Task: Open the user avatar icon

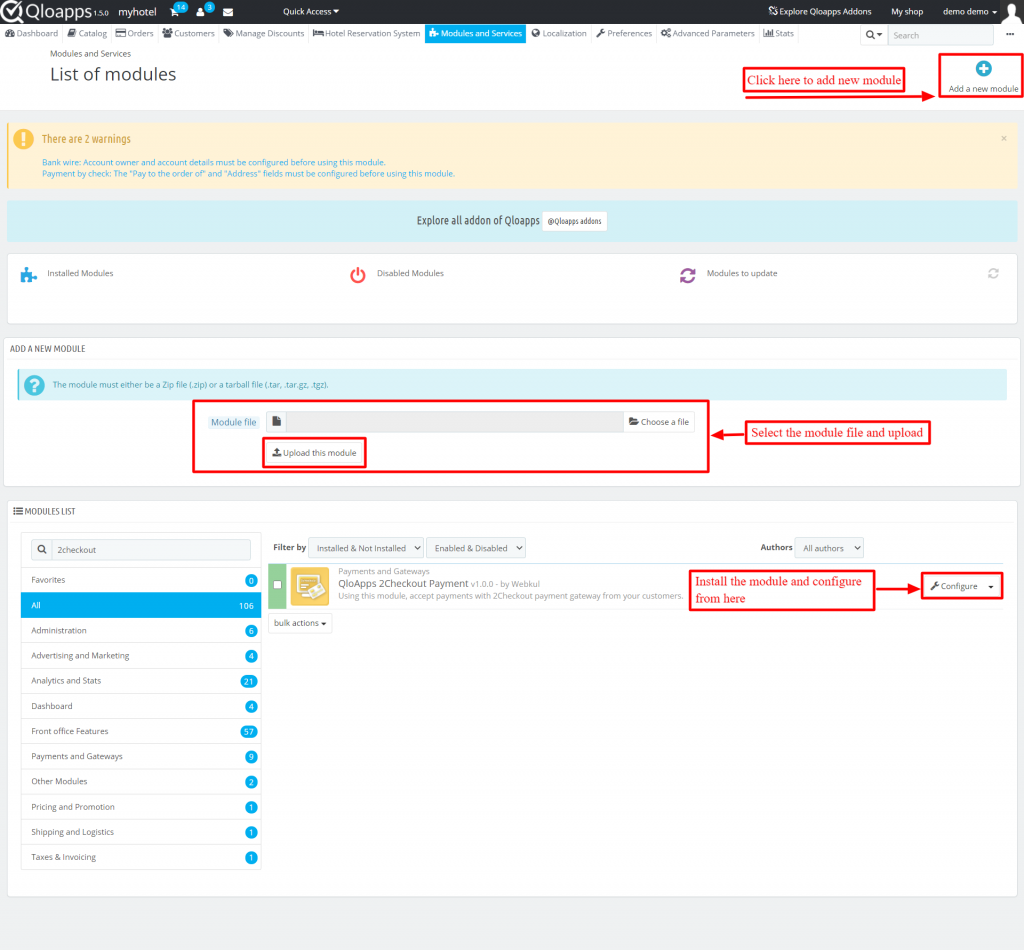Action: coord(1012,12)
